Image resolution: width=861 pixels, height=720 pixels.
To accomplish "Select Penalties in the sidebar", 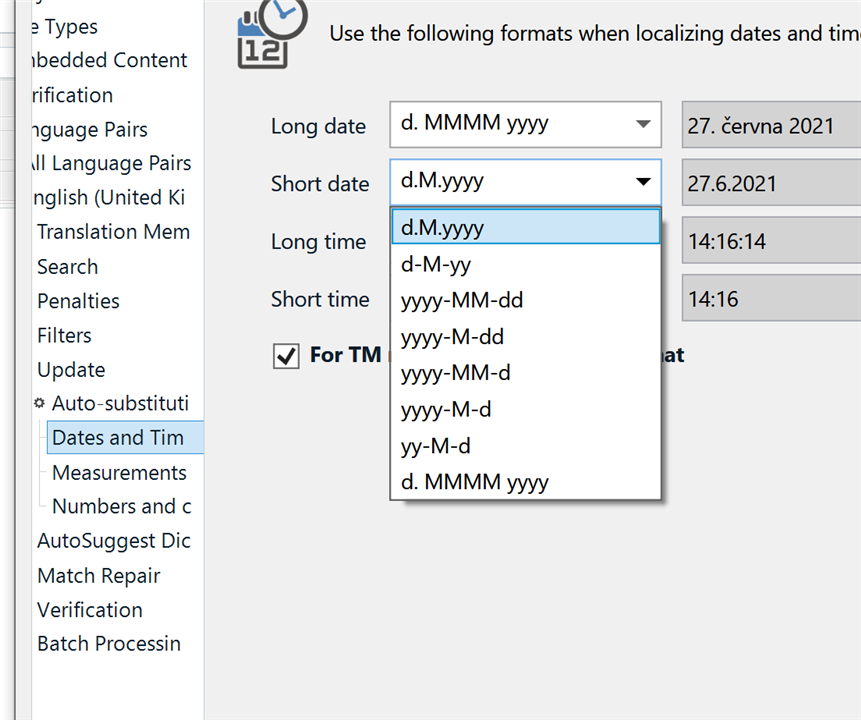I will point(77,300).
